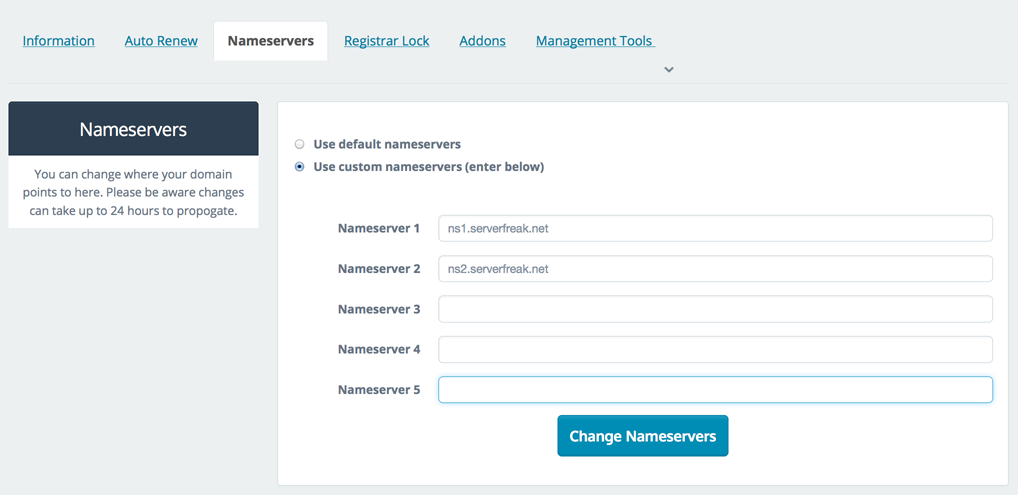
Task: Choose the Use custom nameservers radio button
Action: tap(299, 167)
